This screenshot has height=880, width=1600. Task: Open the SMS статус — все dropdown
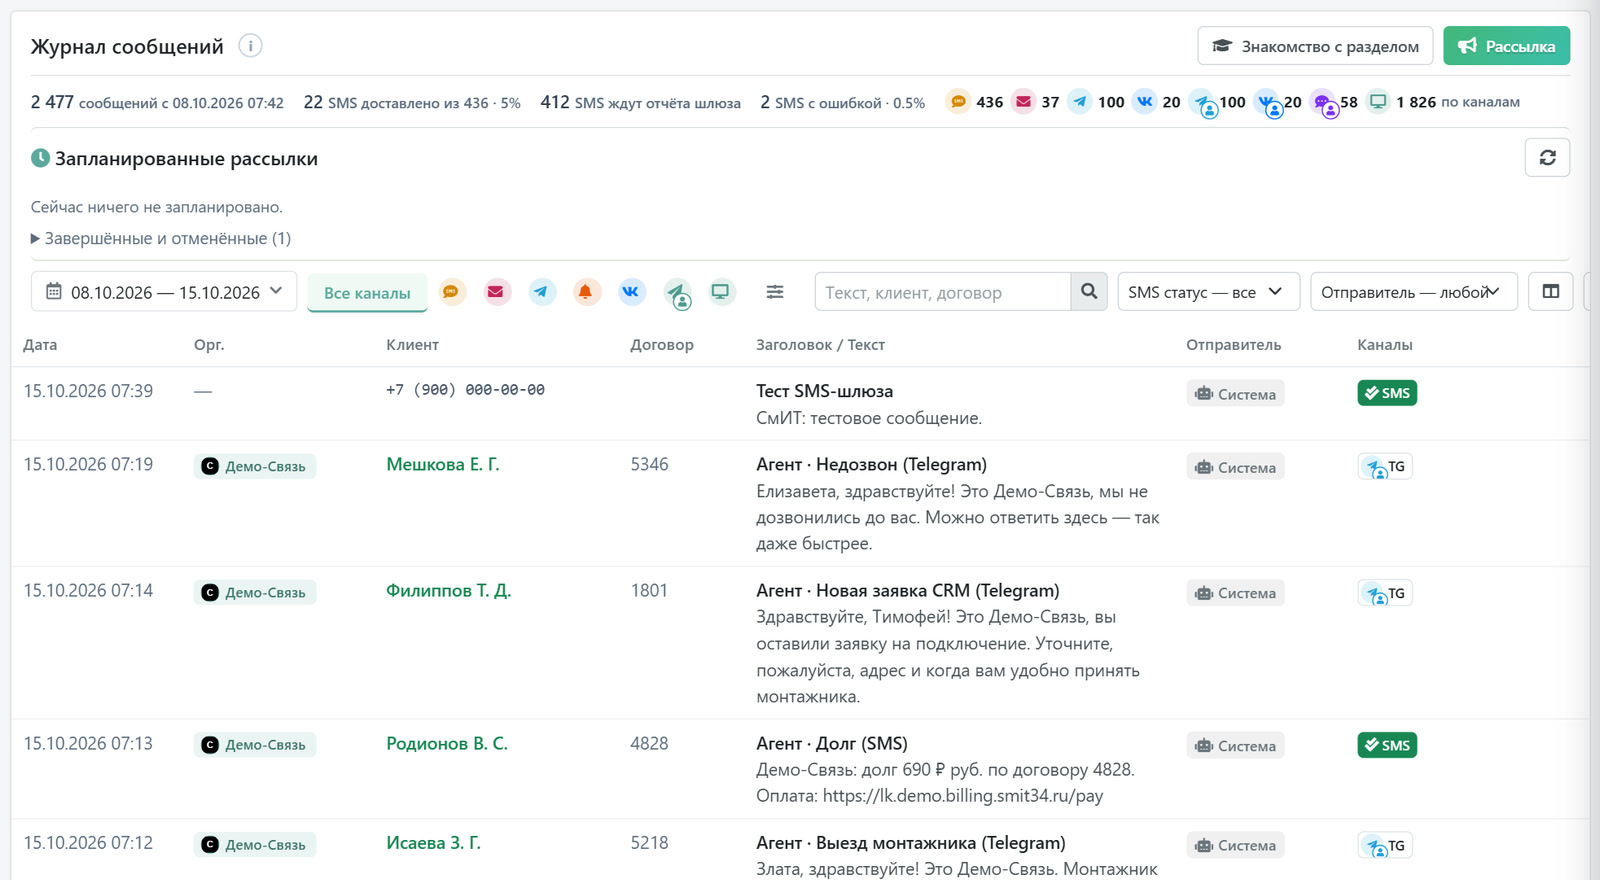[1208, 292]
